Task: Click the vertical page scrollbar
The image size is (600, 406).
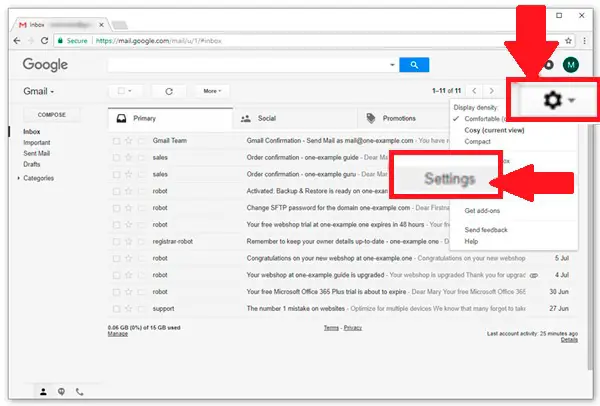Action: pos(589,247)
